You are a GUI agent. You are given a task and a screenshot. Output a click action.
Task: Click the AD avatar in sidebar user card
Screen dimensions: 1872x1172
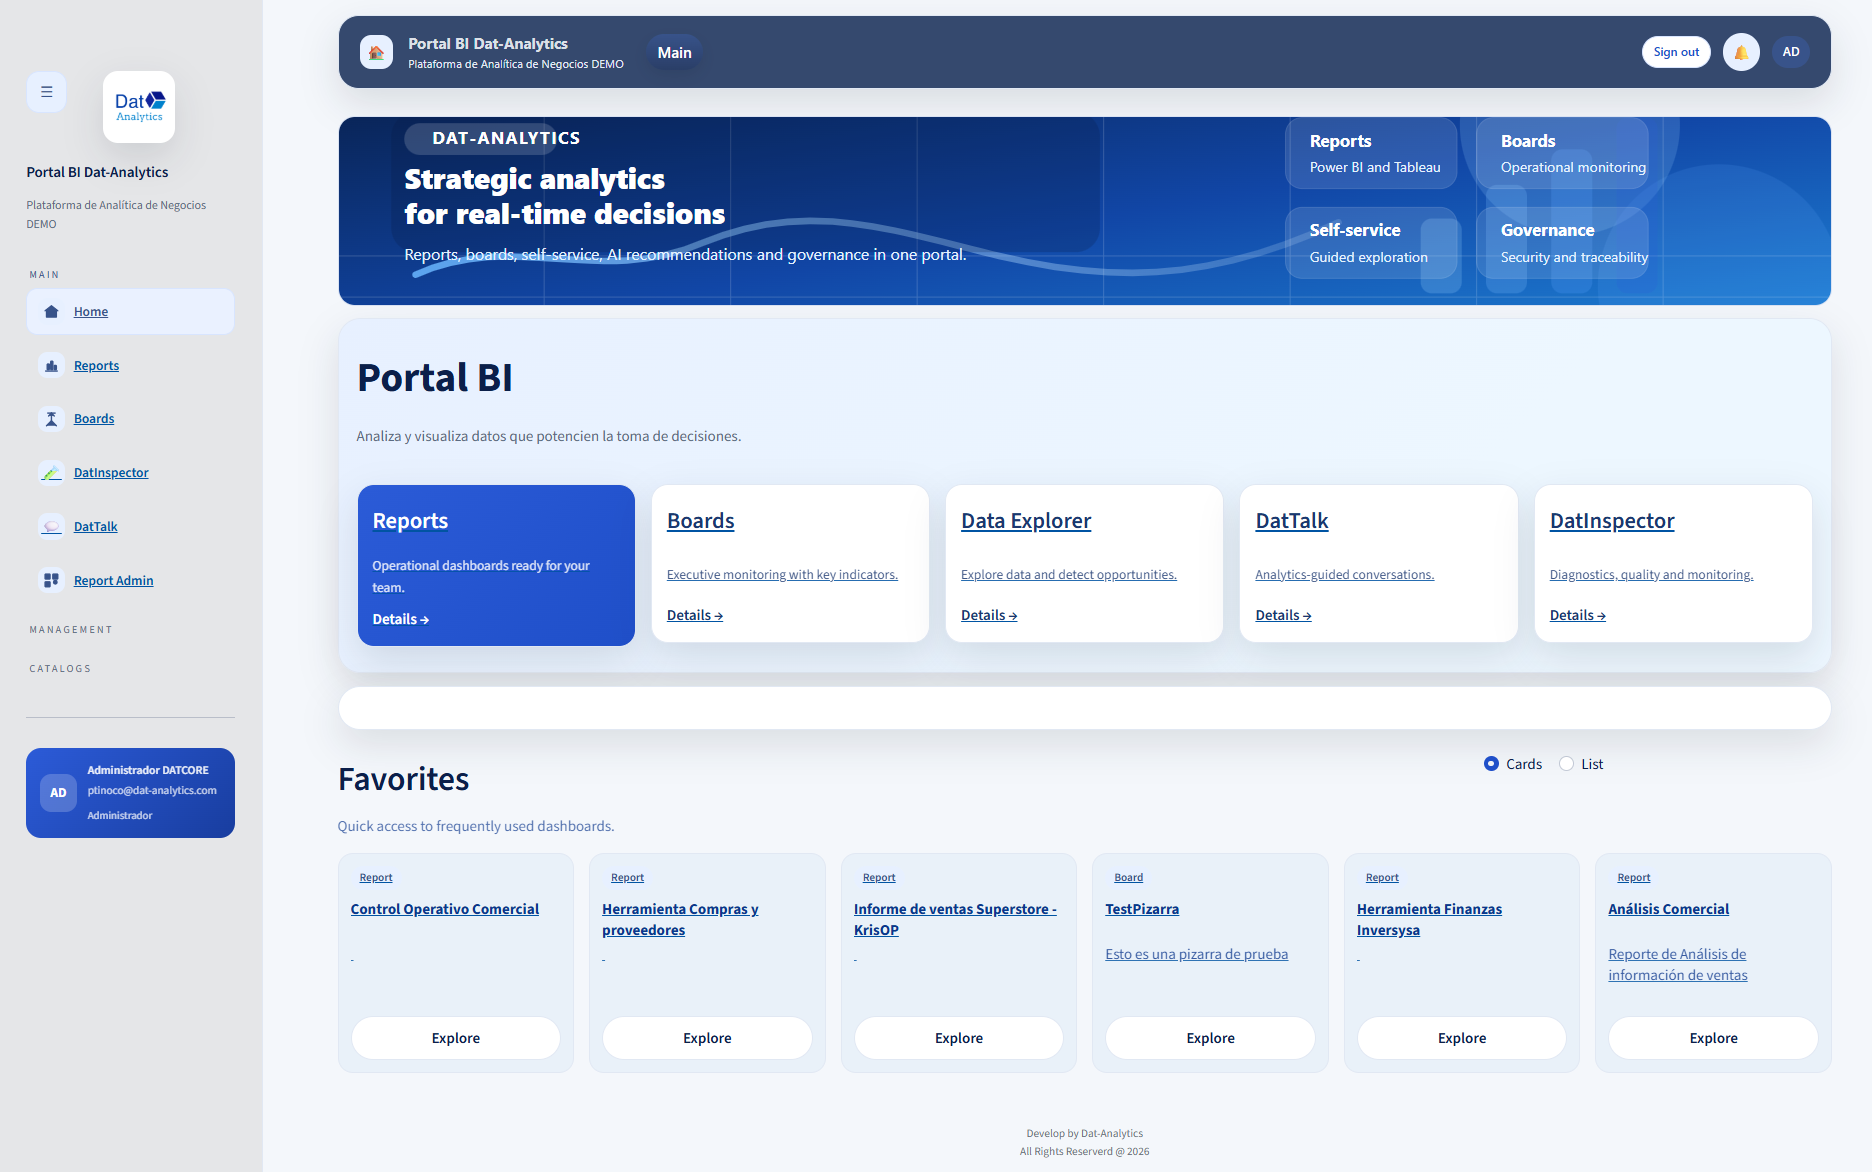58,793
